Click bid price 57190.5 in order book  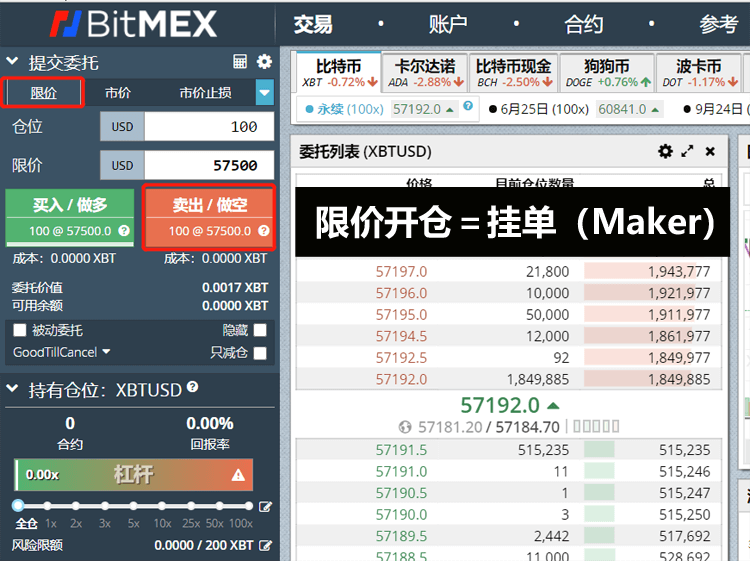(x=401, y=493)
